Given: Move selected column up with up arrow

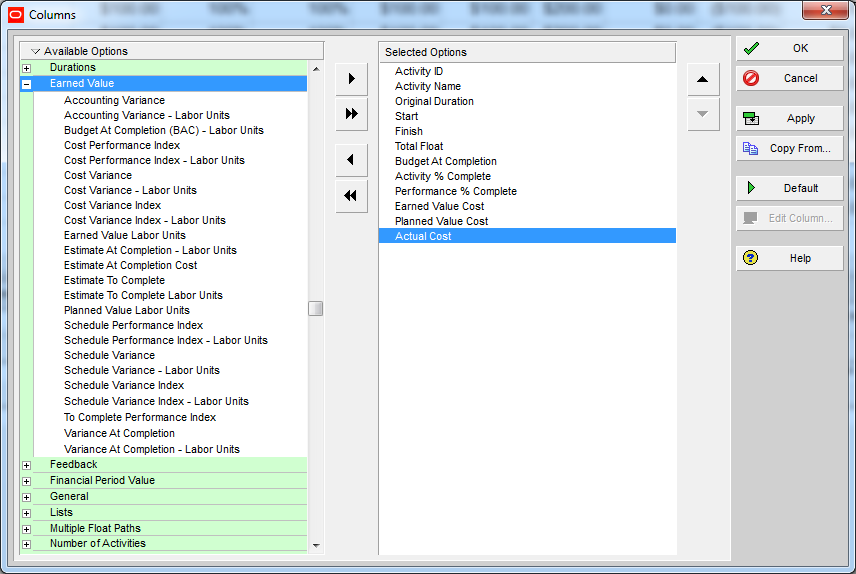Looking at the screenshot, I should point(703,79).
